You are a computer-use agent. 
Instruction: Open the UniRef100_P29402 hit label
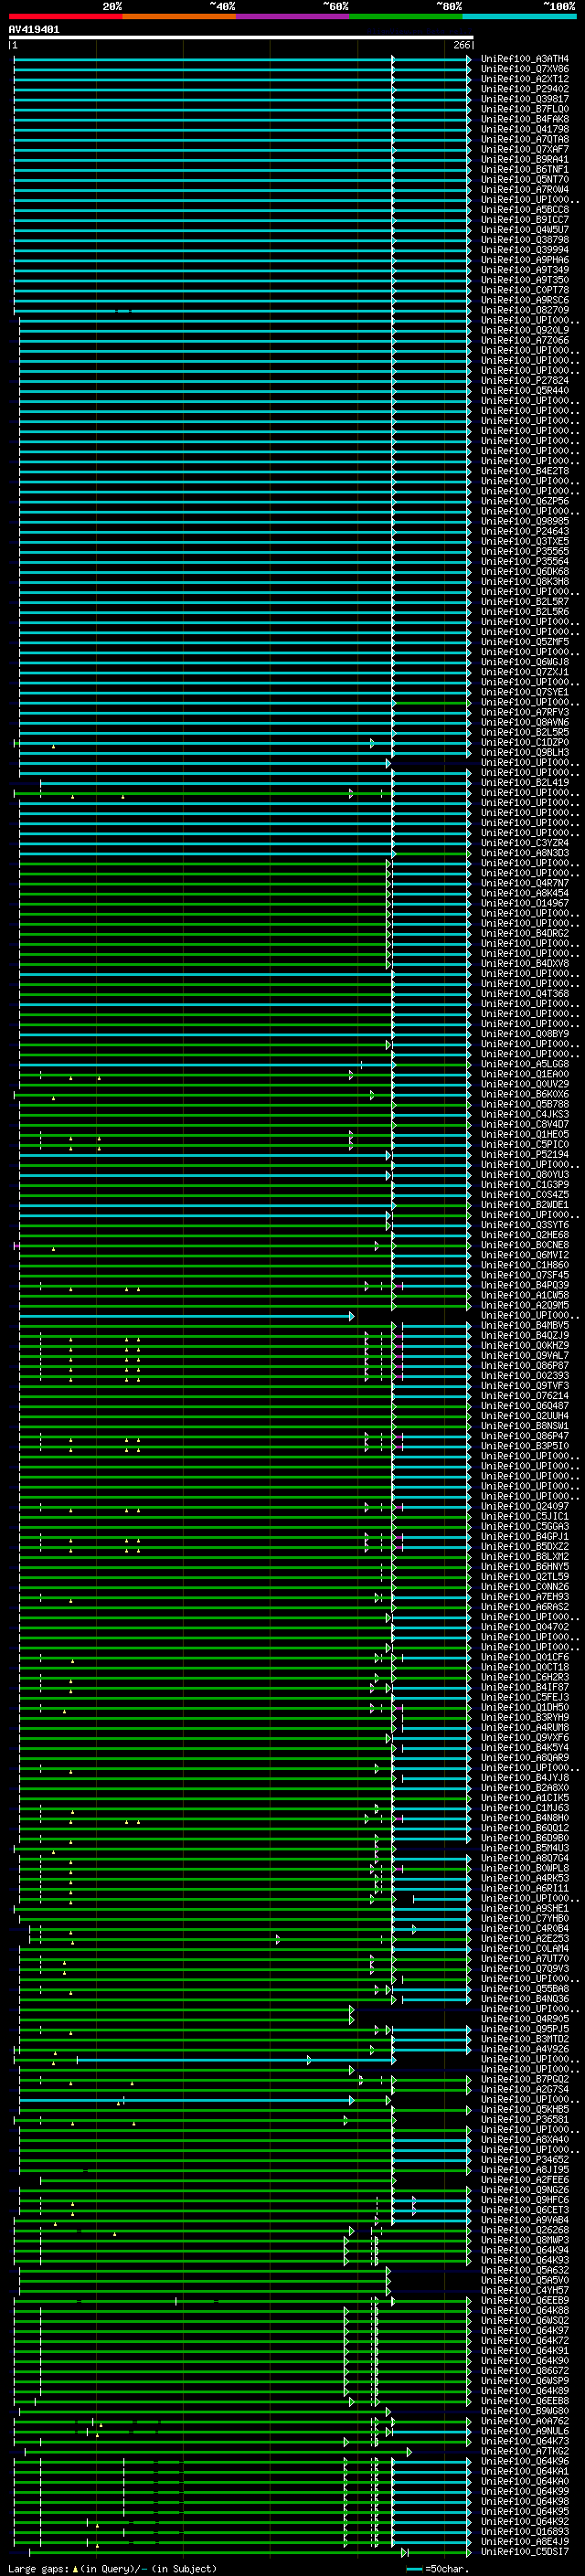(x=525, y=89)
